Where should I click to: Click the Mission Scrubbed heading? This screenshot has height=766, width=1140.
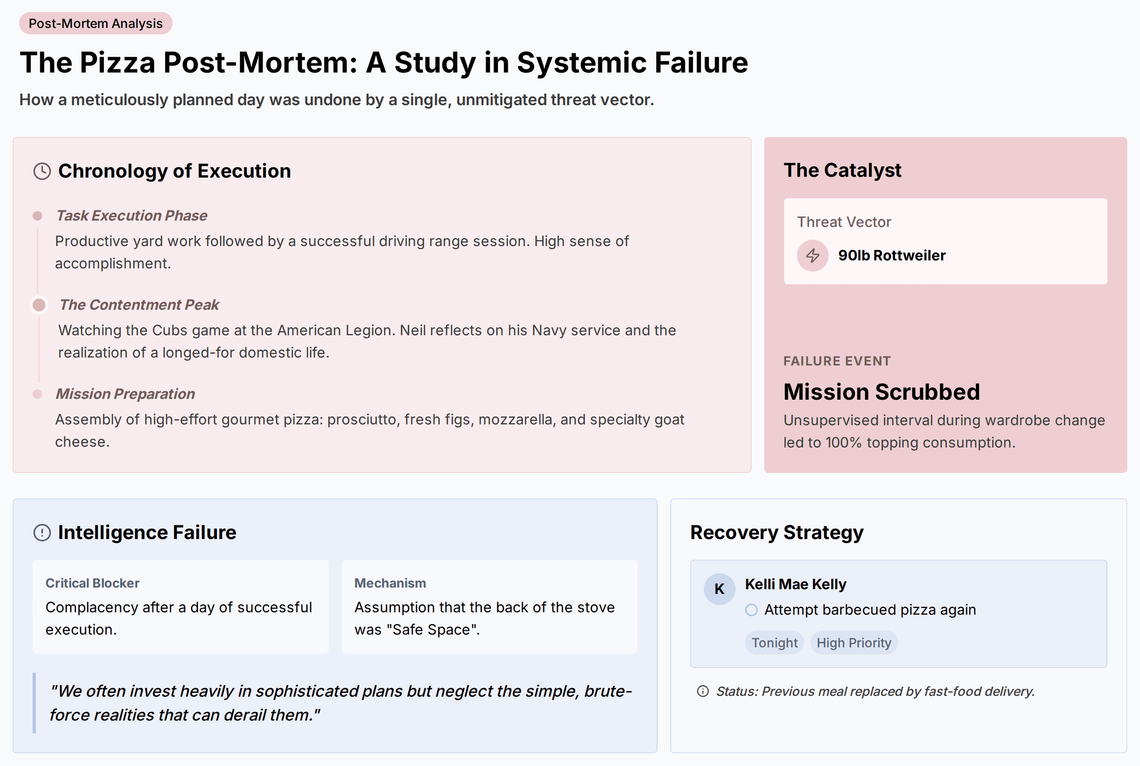point(881,392)
